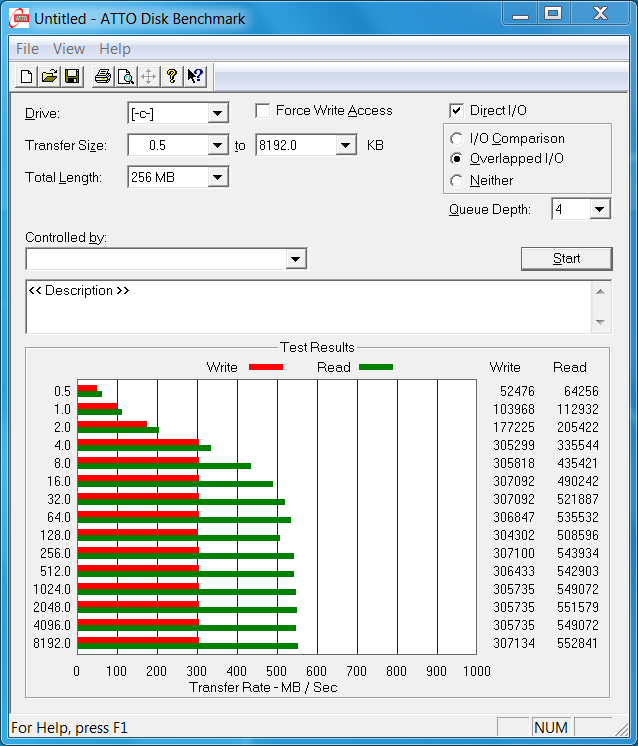Click the read value 435421
The height and width of the screenshot is (746, 638).
coord(577,463)
